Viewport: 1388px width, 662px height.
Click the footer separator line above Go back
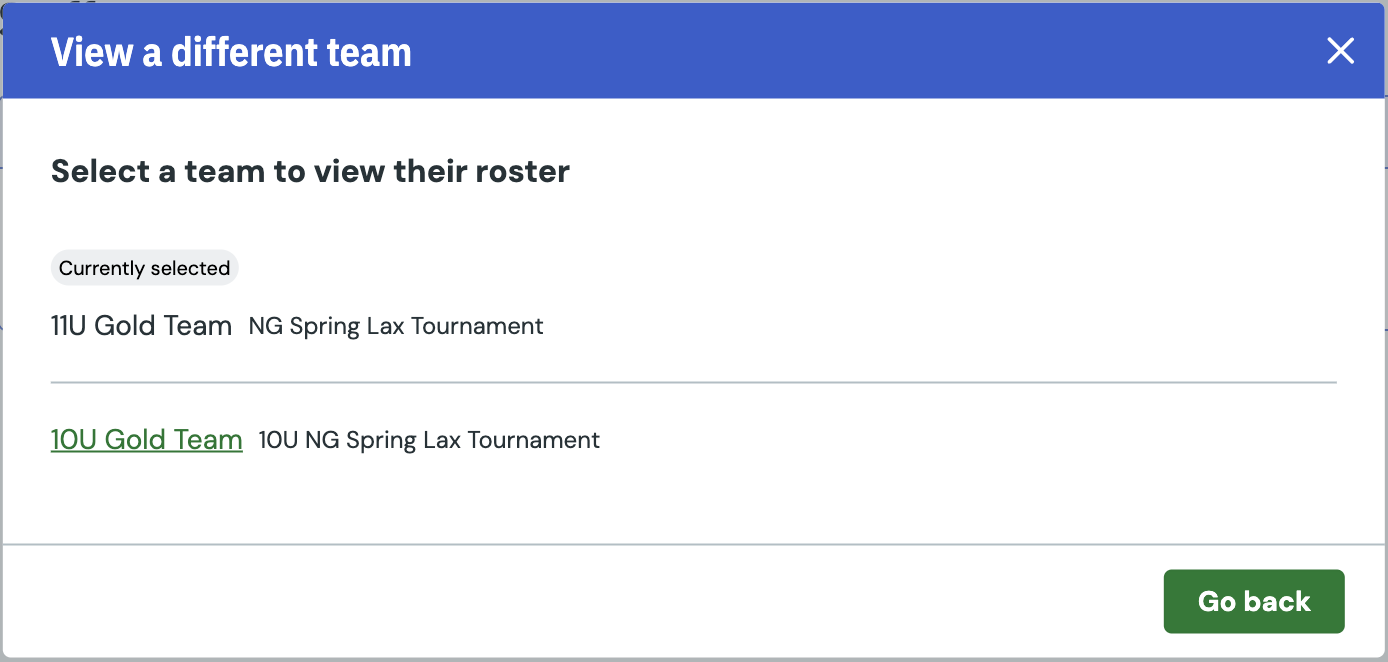[693, 545]
